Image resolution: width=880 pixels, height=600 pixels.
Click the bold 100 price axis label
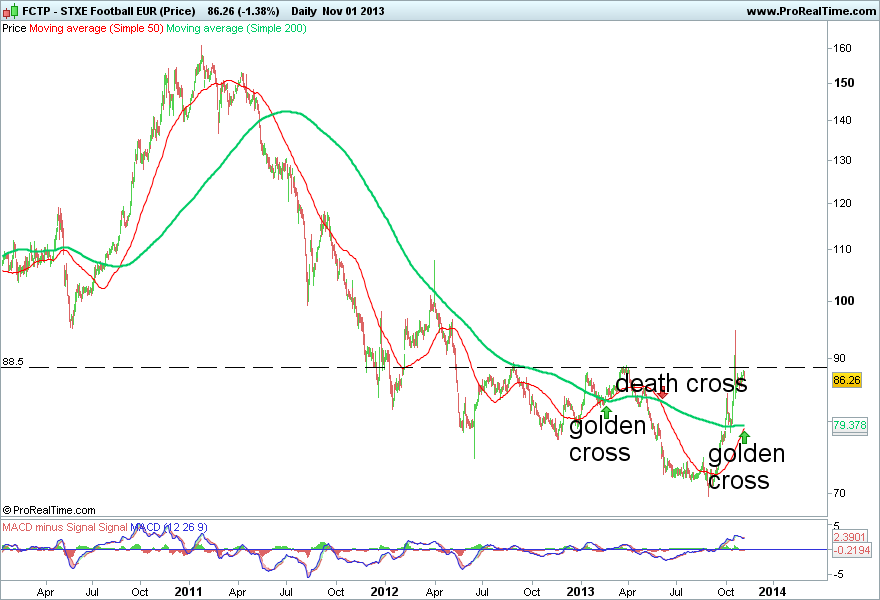pyautogui.click(x=844, y=301)
